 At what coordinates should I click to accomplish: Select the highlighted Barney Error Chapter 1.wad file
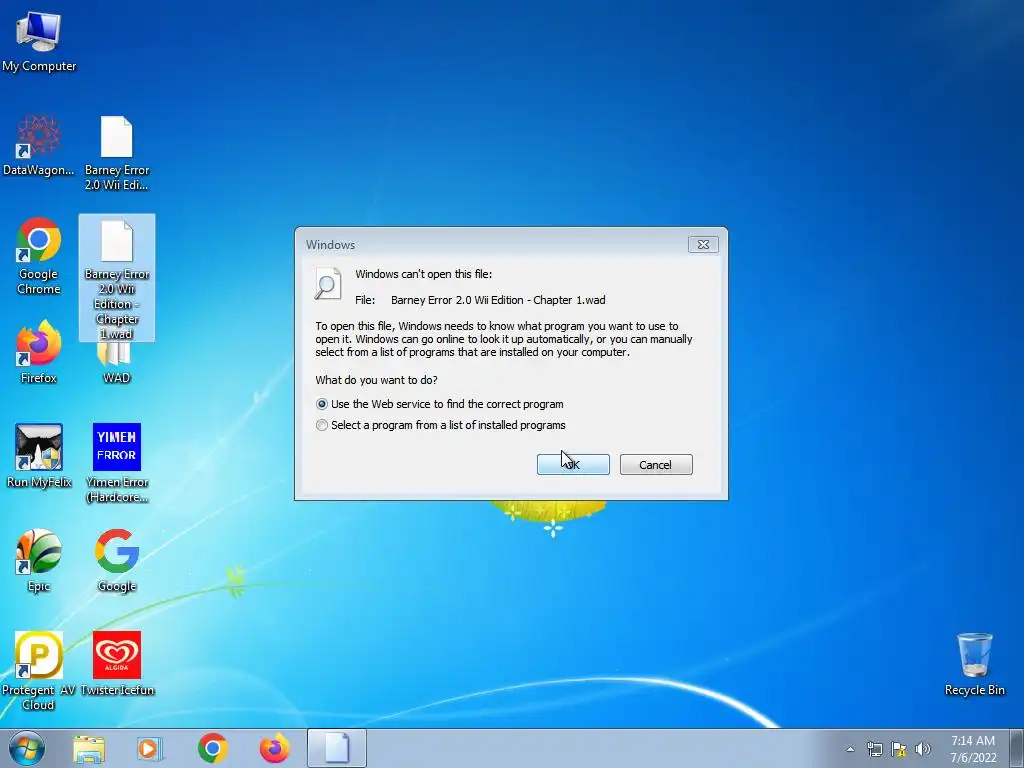(x=117, y=278)
